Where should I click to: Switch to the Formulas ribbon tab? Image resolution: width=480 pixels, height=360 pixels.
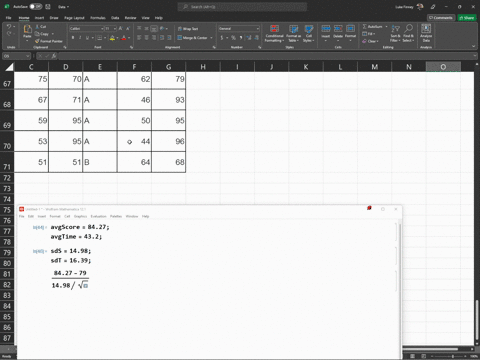[x=98, y=18]
